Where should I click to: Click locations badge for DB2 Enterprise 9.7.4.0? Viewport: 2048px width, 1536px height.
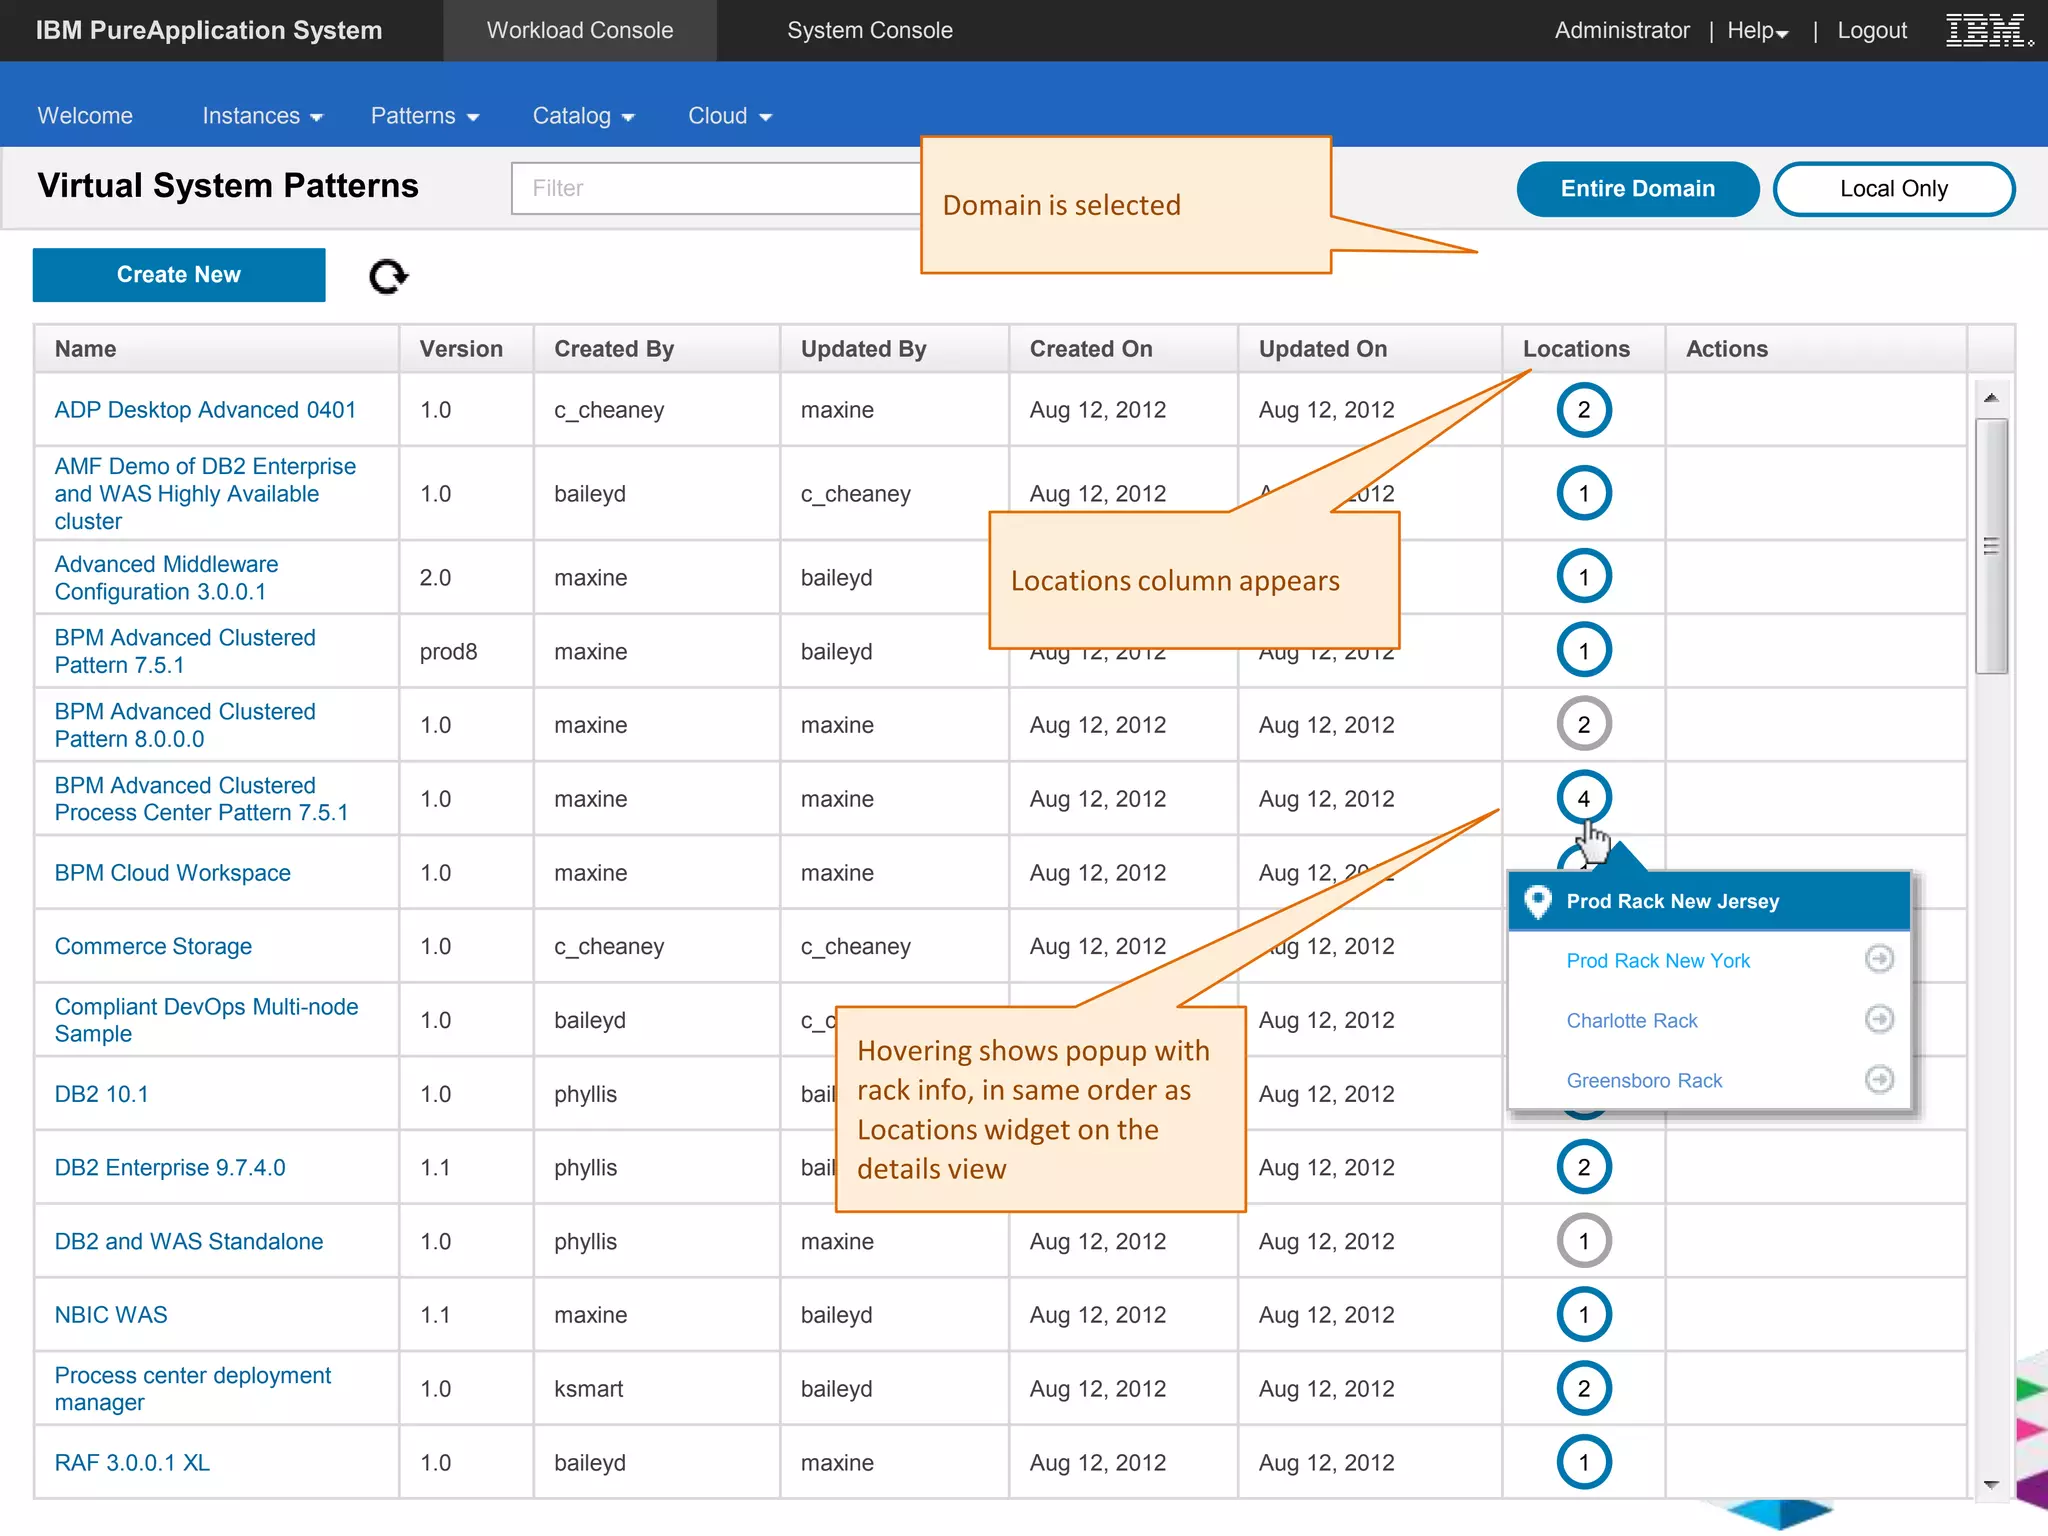[1584, 1167]
